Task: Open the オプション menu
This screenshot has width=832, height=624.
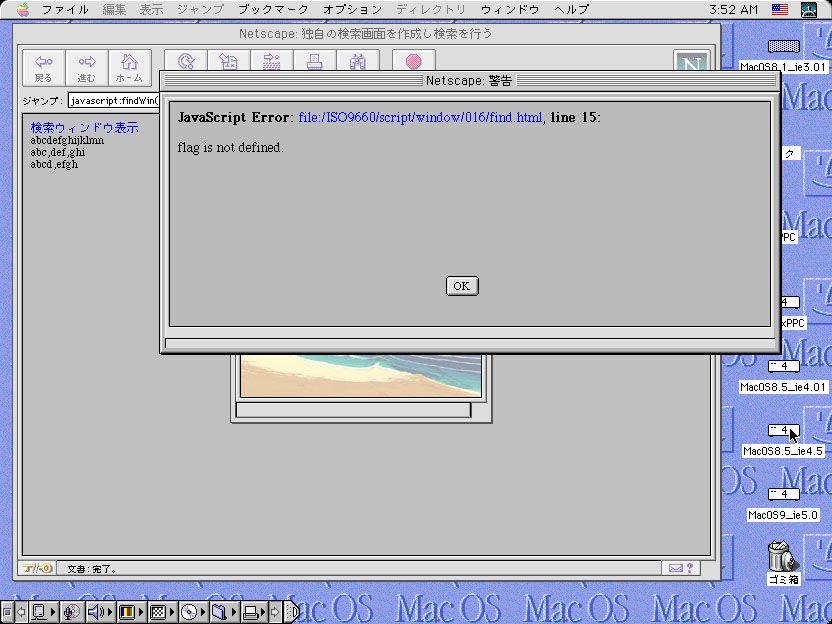Action: (353, 10)
